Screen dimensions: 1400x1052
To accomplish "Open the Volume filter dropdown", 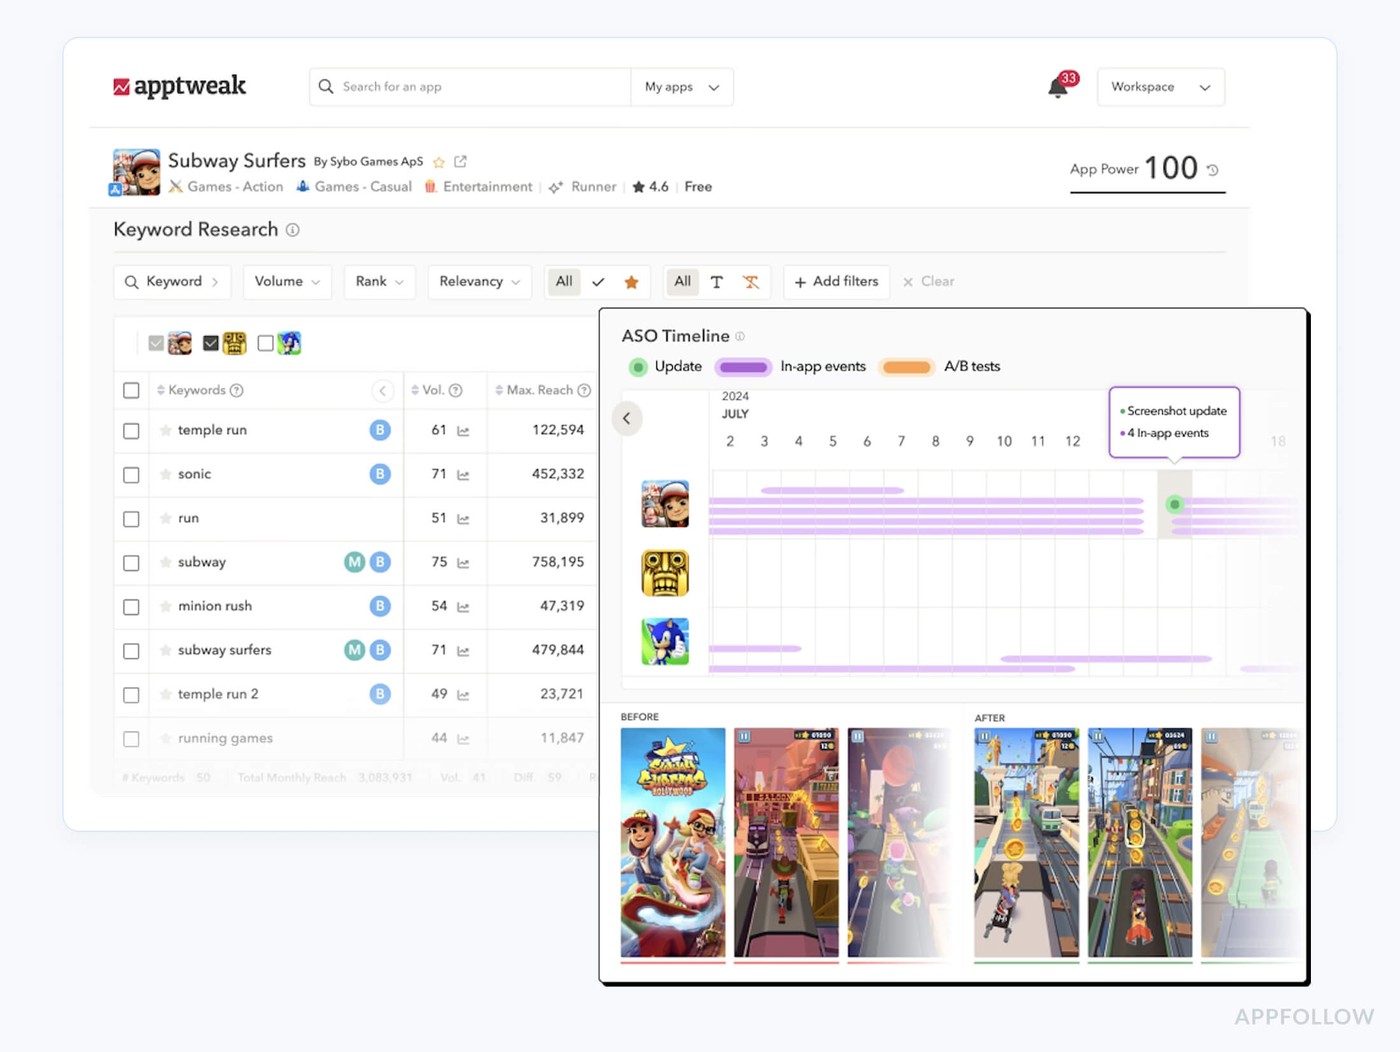I will click(287, 282).
